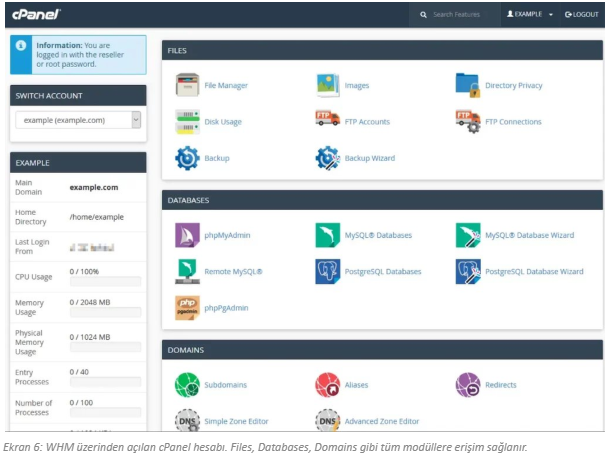Follow the Backup Wizard text link
Image resolution: width=612 pixels, height=470 pixels.
point(370,158)
